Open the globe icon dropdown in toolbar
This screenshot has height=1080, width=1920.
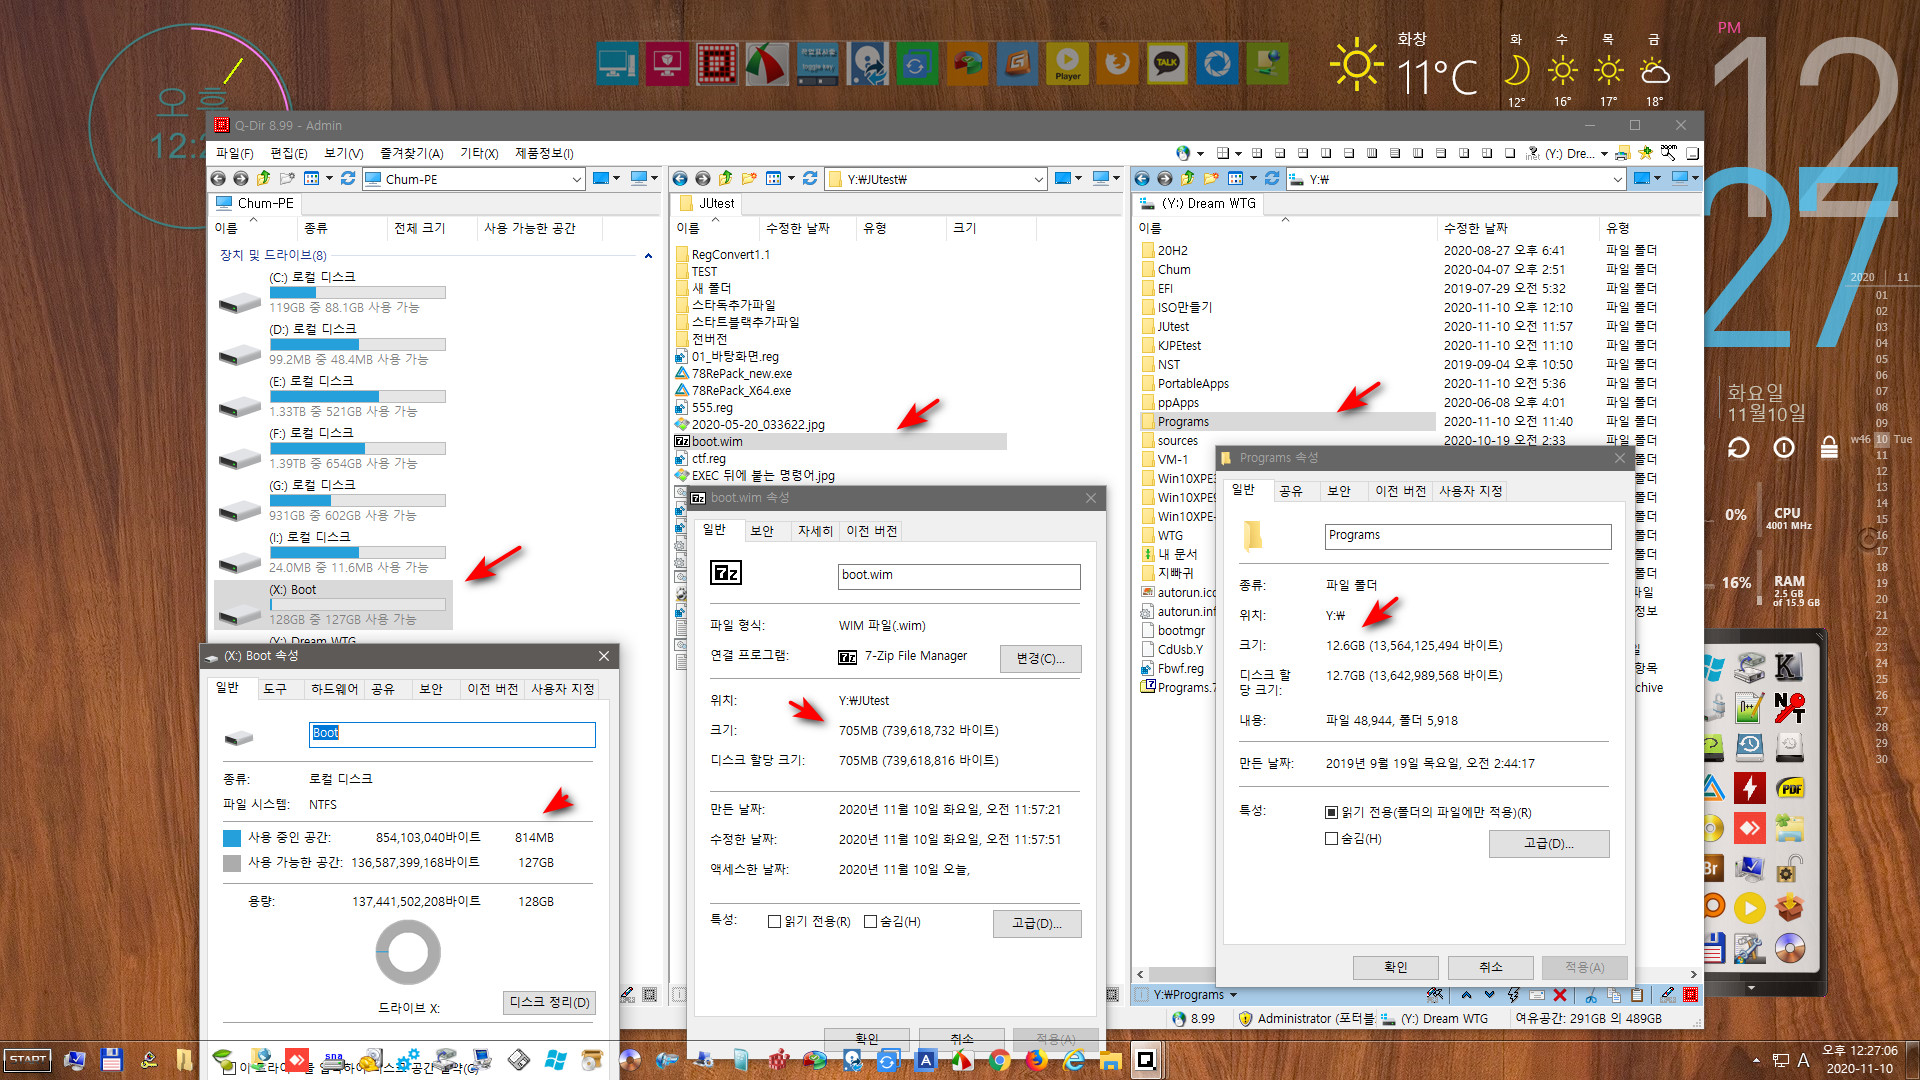(1200, 153)
